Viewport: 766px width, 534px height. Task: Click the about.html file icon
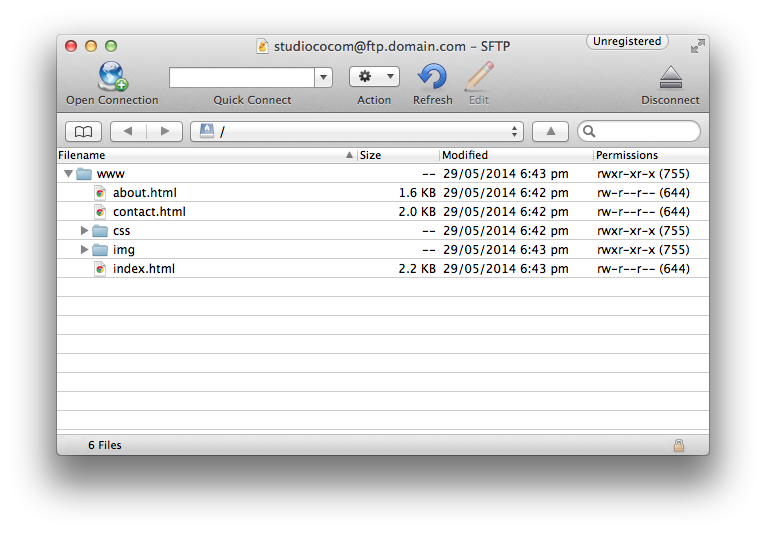click(x=100, y=193)
